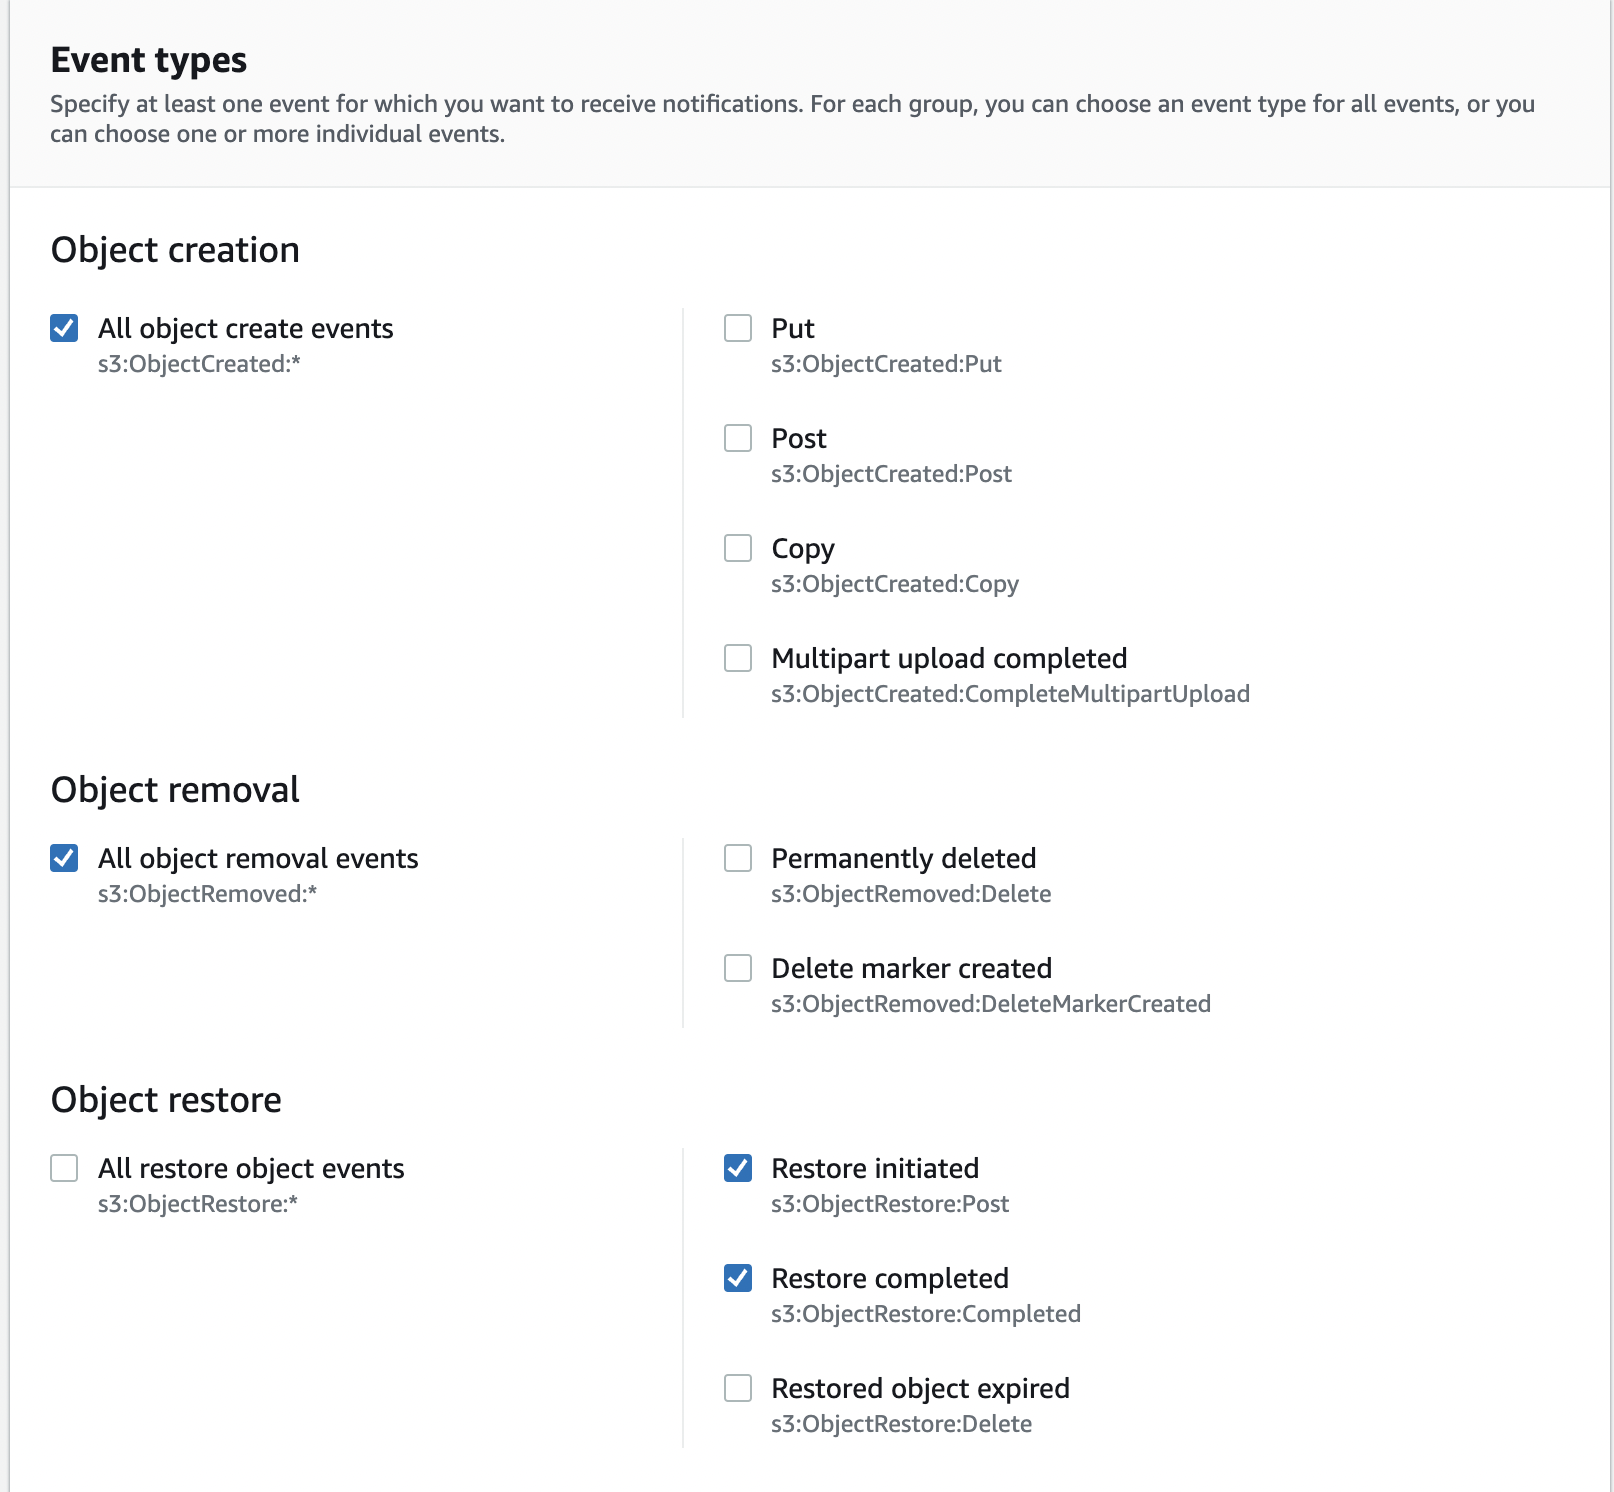1614x1492 pixels.
Task: Check "Delete marker created"
Action: pyautogui.click(x=739, y=968)
